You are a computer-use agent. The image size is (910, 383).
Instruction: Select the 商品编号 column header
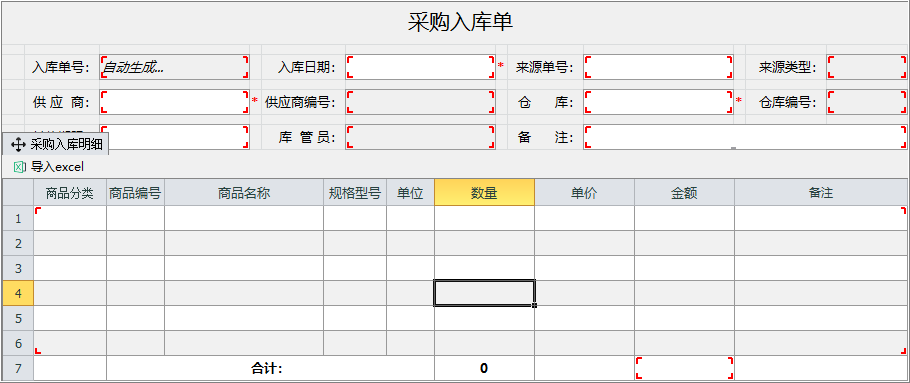click(135, 193)
